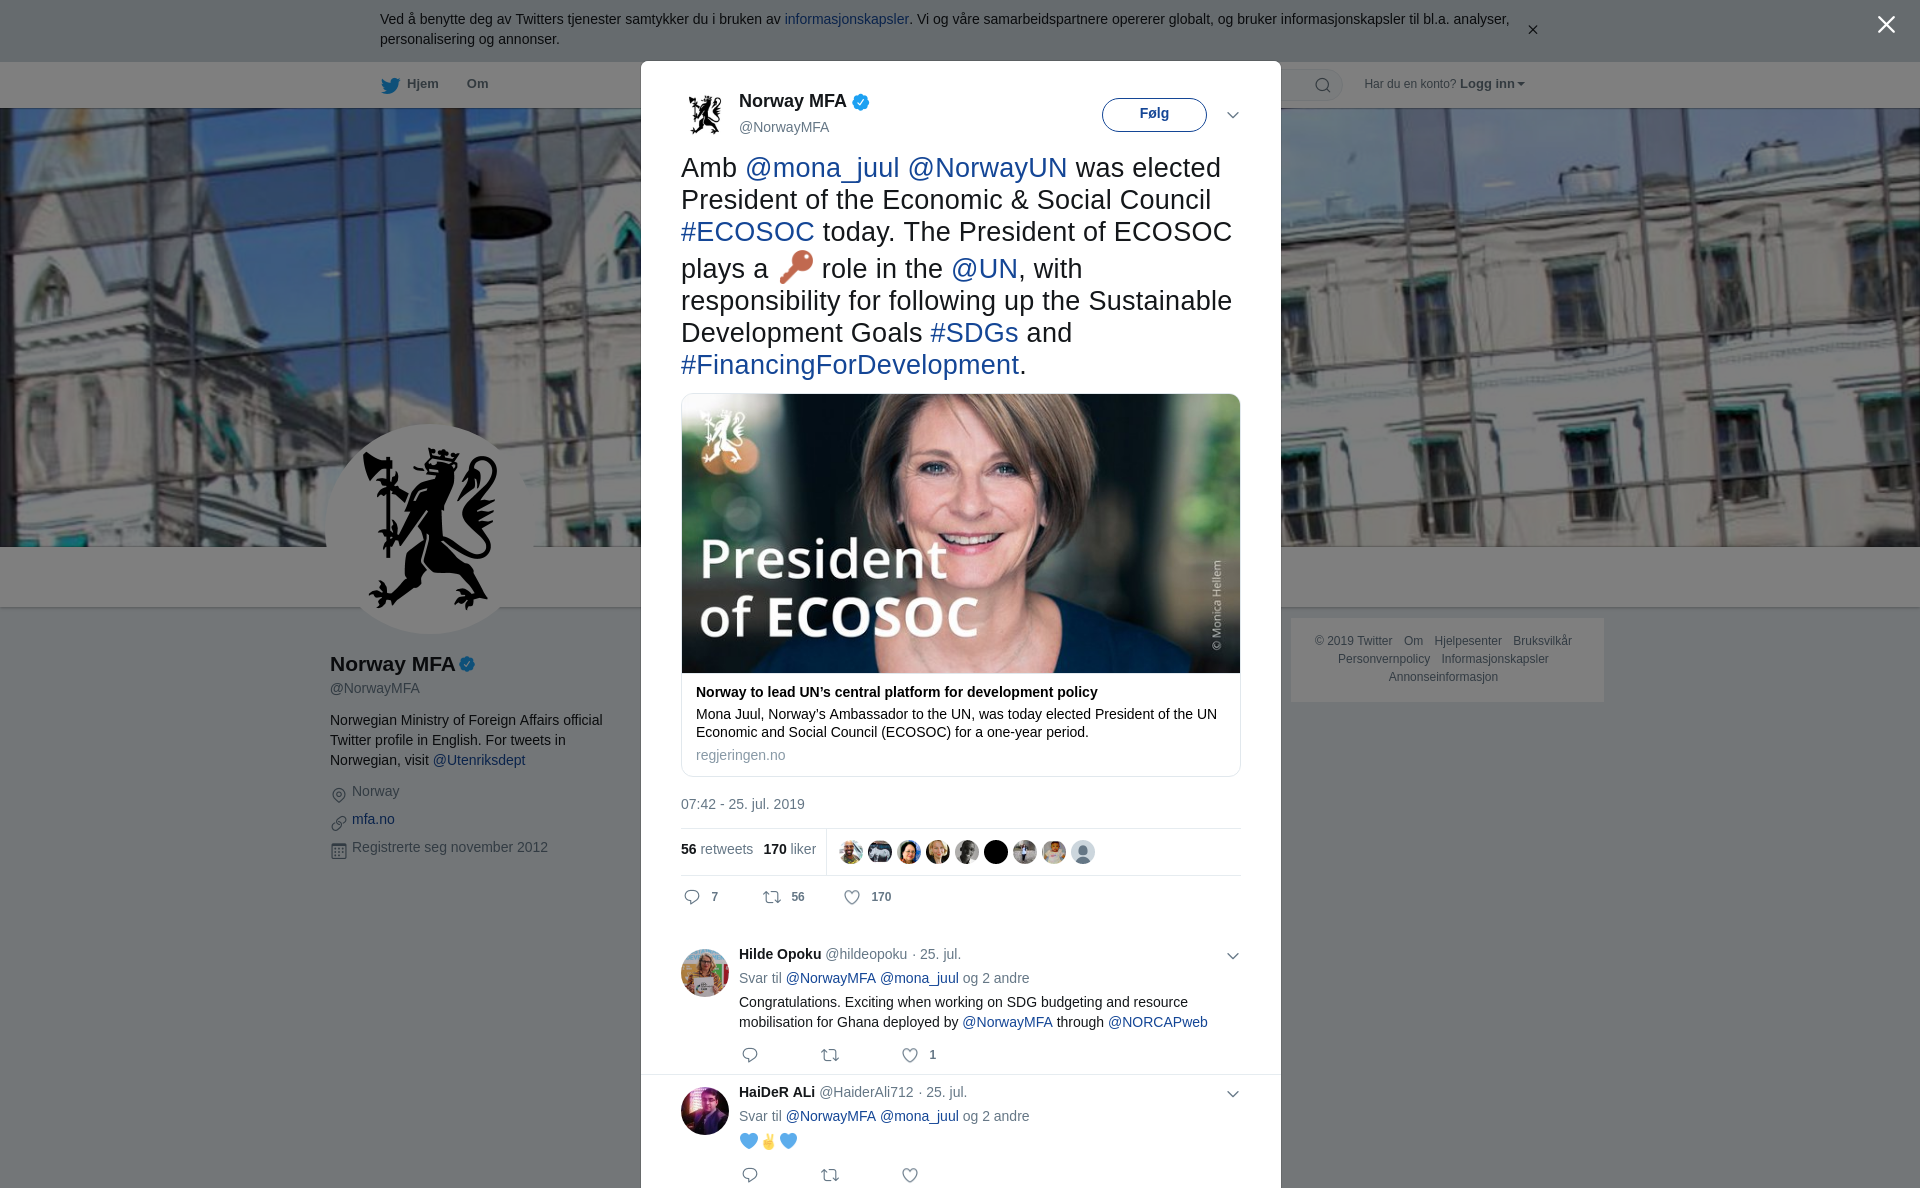Screen dimensions: 1920x1188
Task: Like the Norway MFA tweet with heart icon
Action: click(x=852, y=897)
